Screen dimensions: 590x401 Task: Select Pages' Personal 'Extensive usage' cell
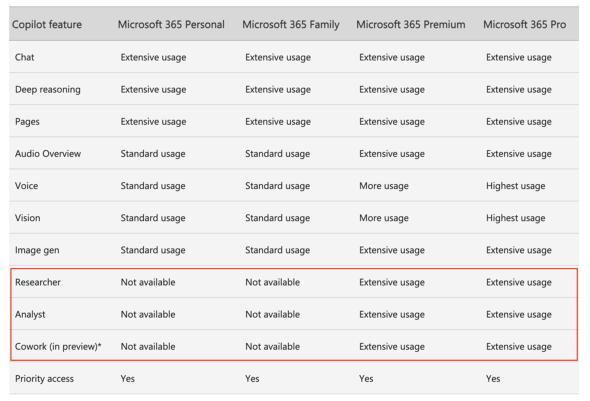click(154, 122)
